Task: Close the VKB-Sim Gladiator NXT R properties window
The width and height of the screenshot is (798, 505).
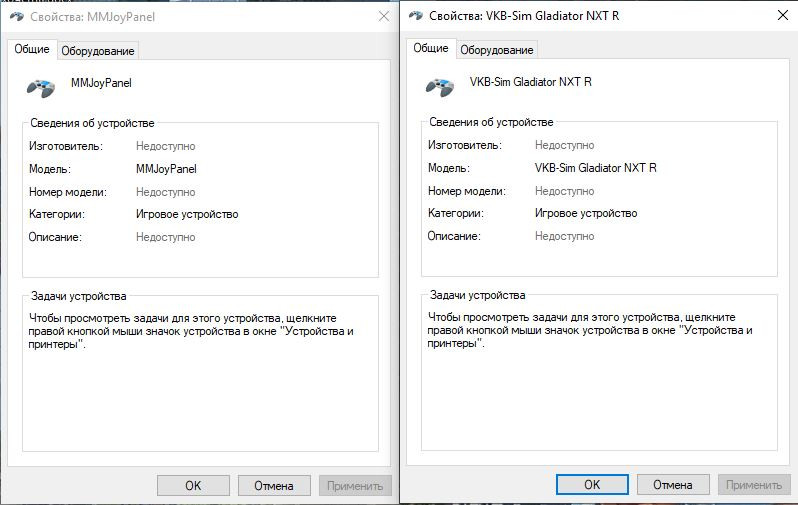Action: (783, 15)
